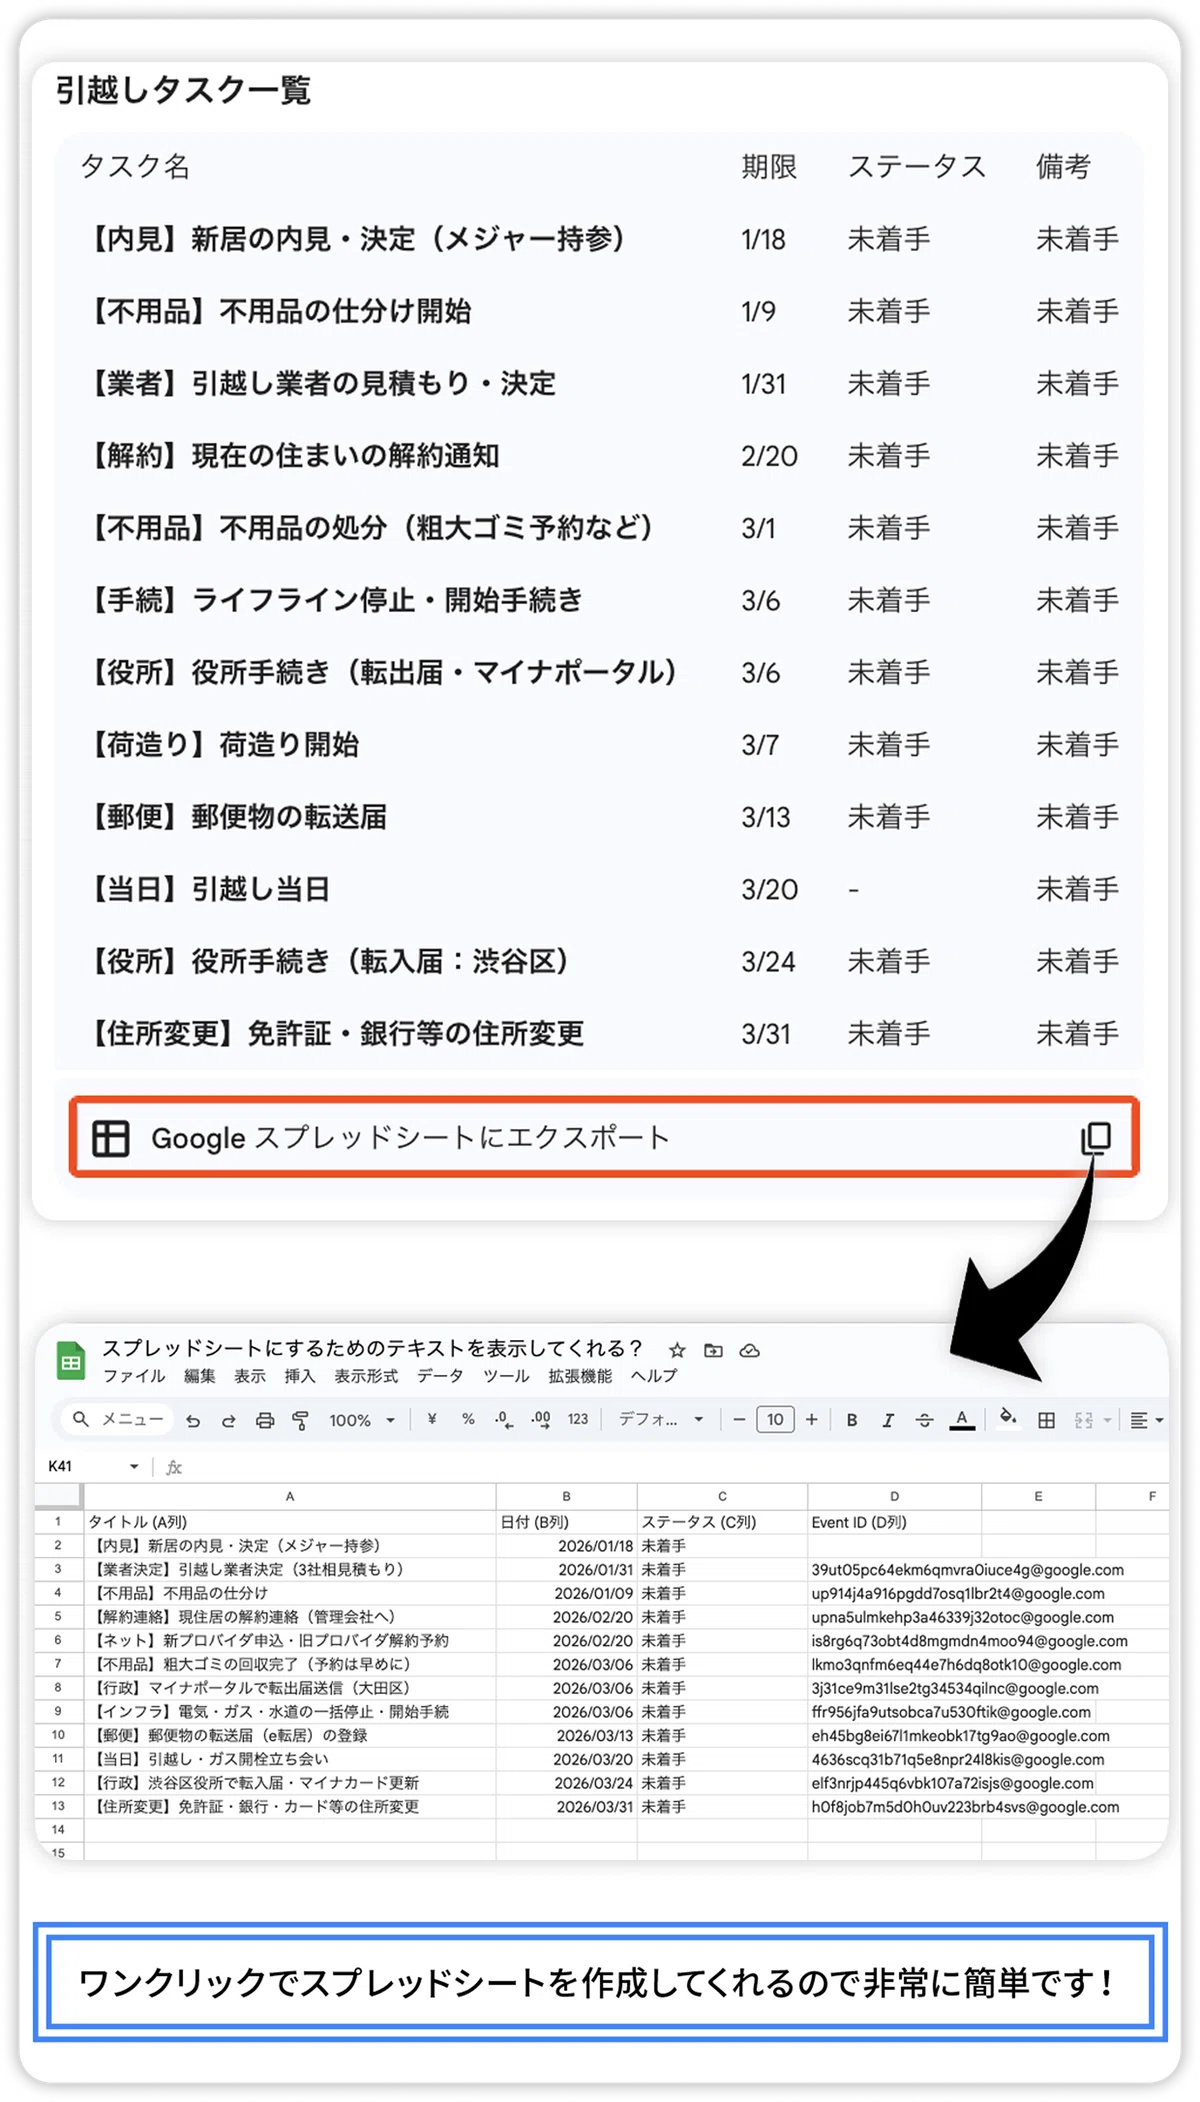Click the merge cells icon
The image size is (1200, 2102).
pos(1083,1420)
